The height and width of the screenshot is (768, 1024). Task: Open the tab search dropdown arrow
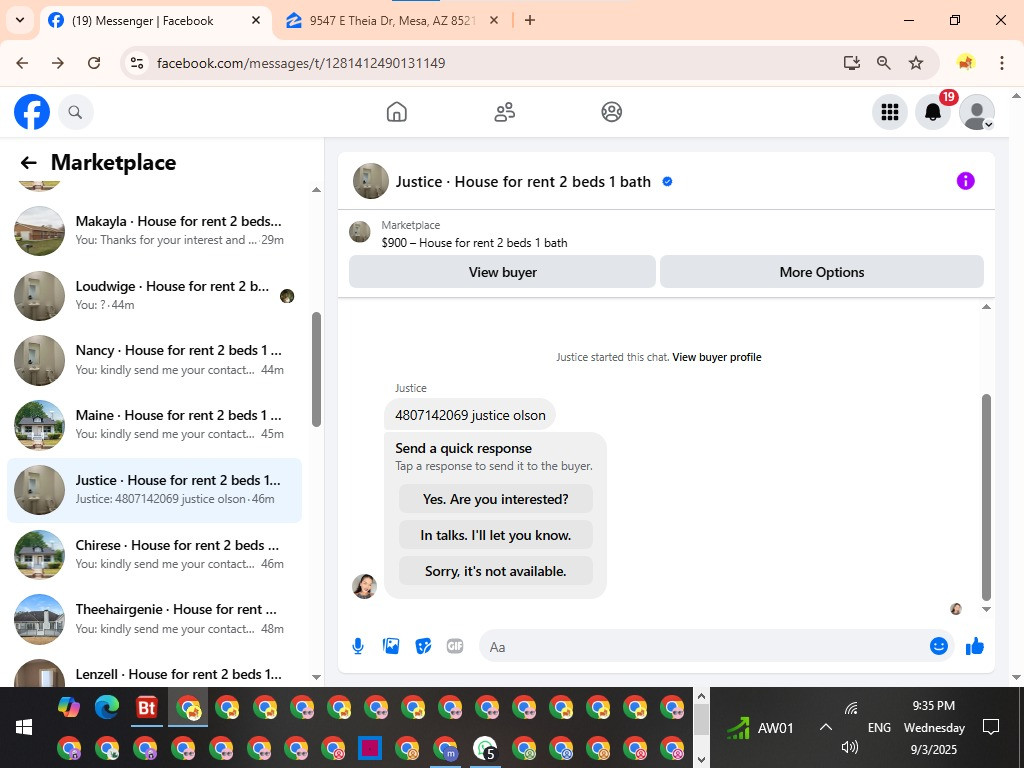point(20,20)
